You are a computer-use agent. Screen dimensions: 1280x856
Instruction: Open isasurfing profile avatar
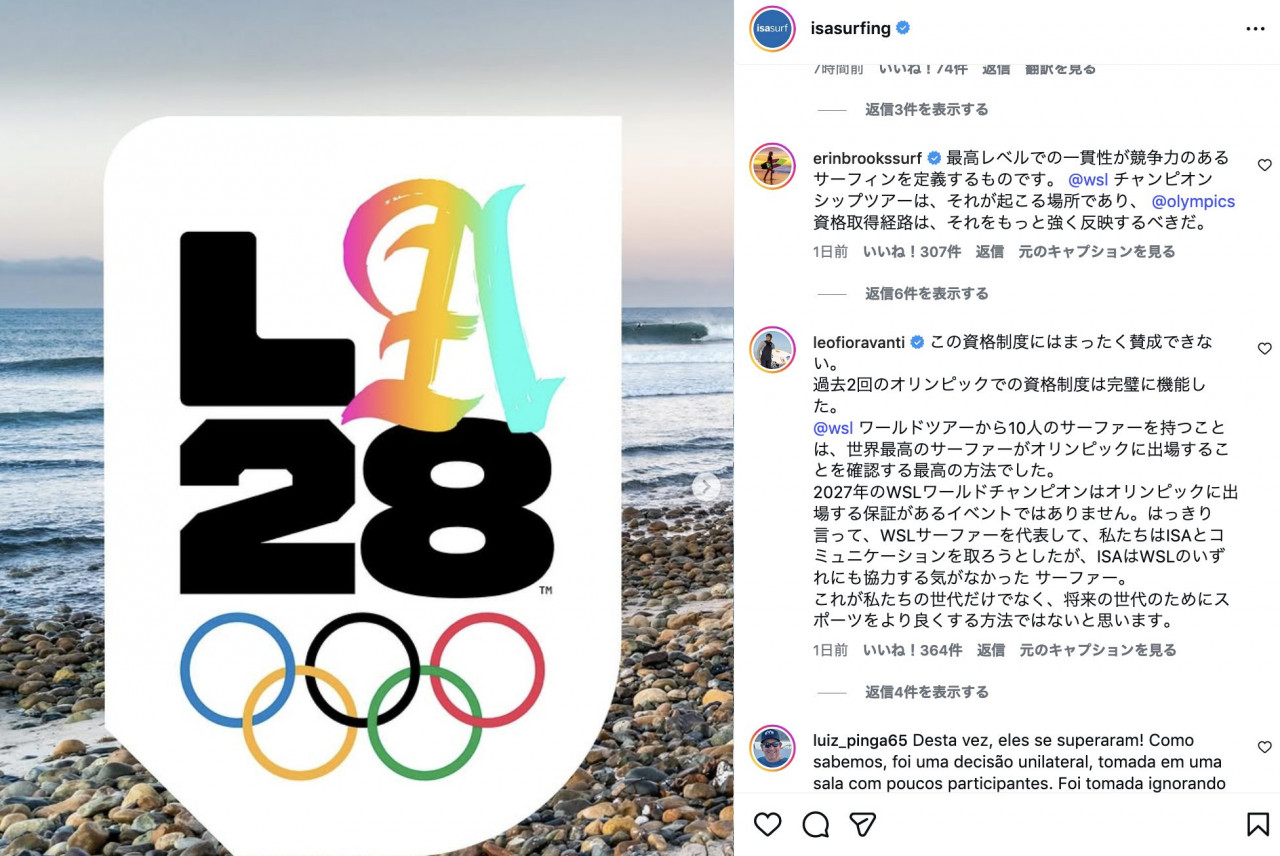[x=772, y=28]
